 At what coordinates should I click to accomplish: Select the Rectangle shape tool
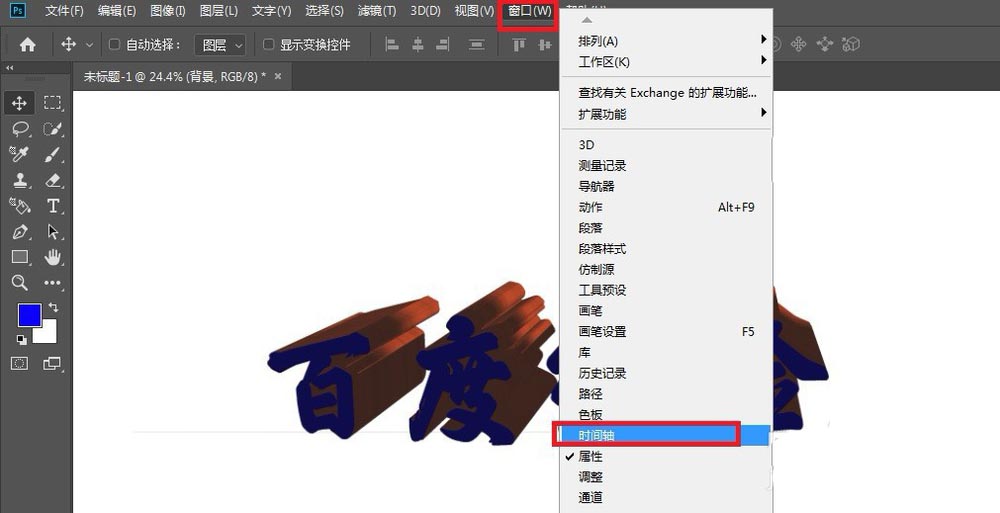click(20, 256)
